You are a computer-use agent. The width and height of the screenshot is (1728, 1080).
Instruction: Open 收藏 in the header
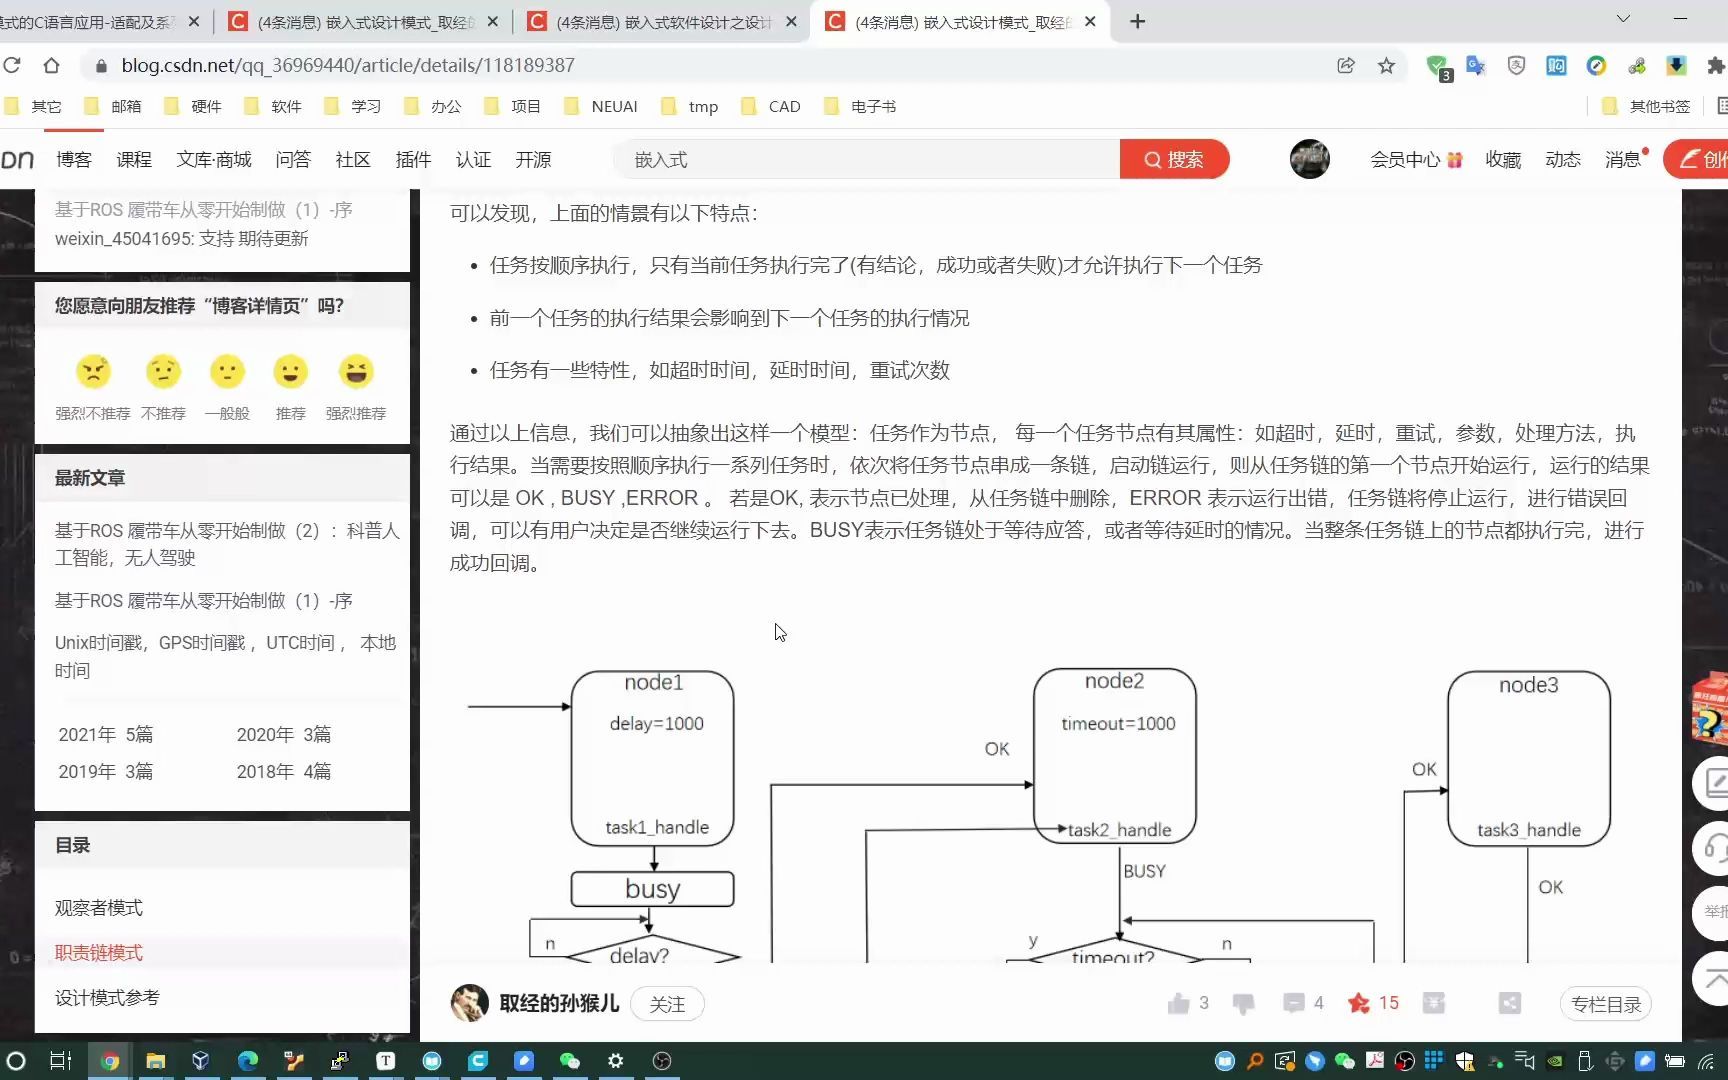1503,159
